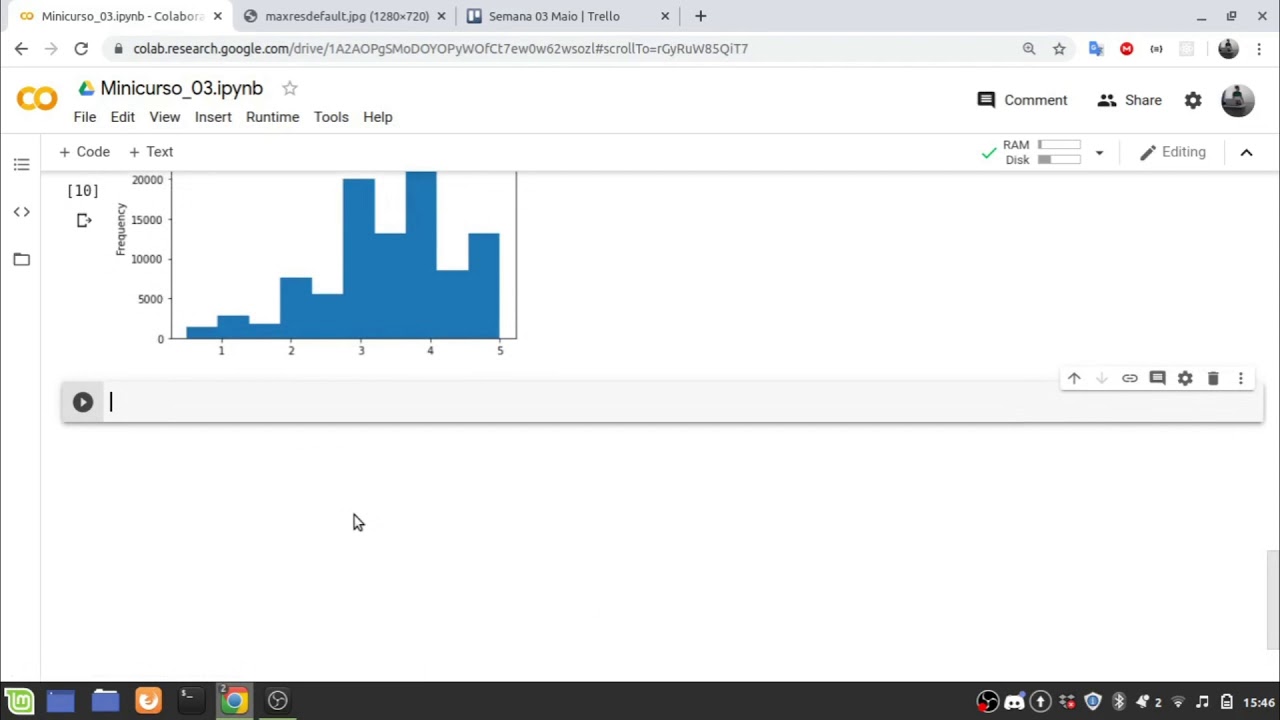Move cell up with arrow icon

point(1074,378)
